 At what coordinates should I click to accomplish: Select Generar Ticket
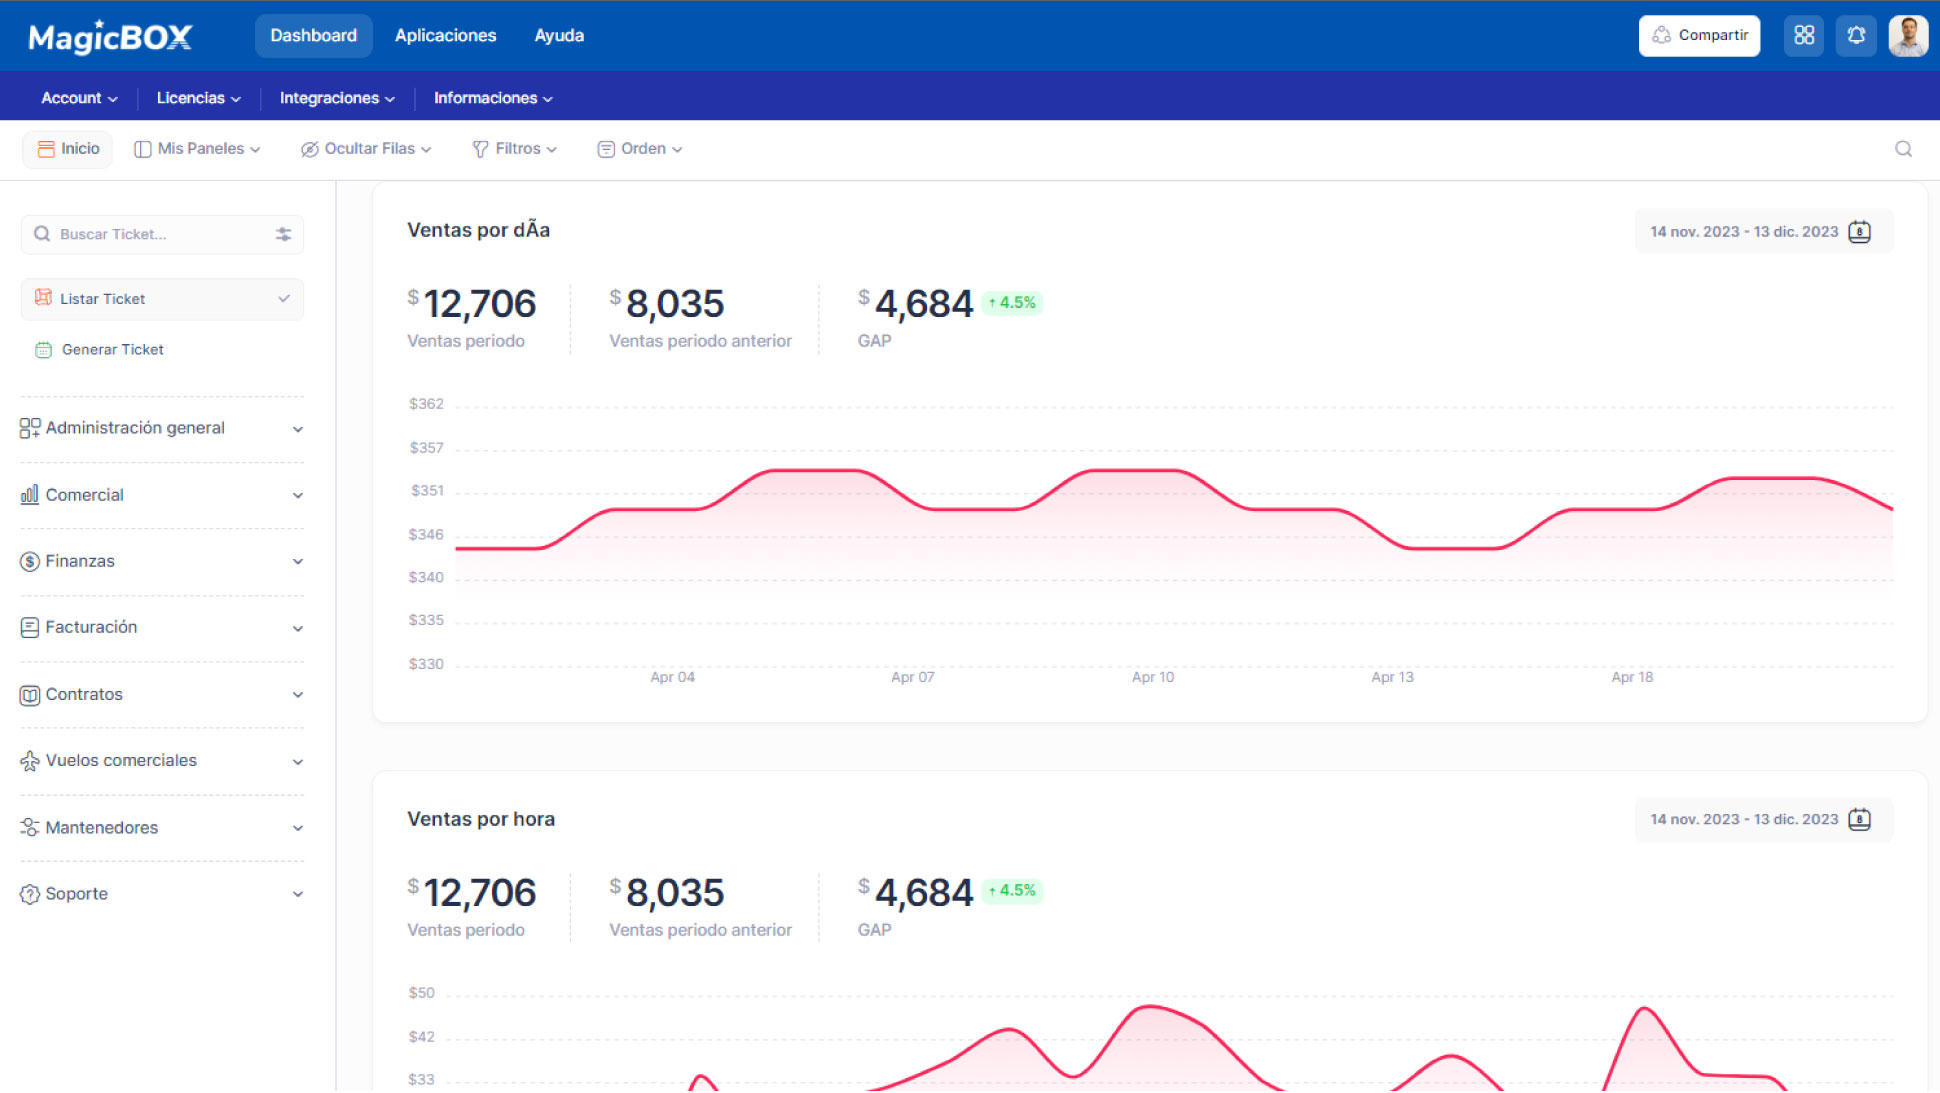point(112,350)
